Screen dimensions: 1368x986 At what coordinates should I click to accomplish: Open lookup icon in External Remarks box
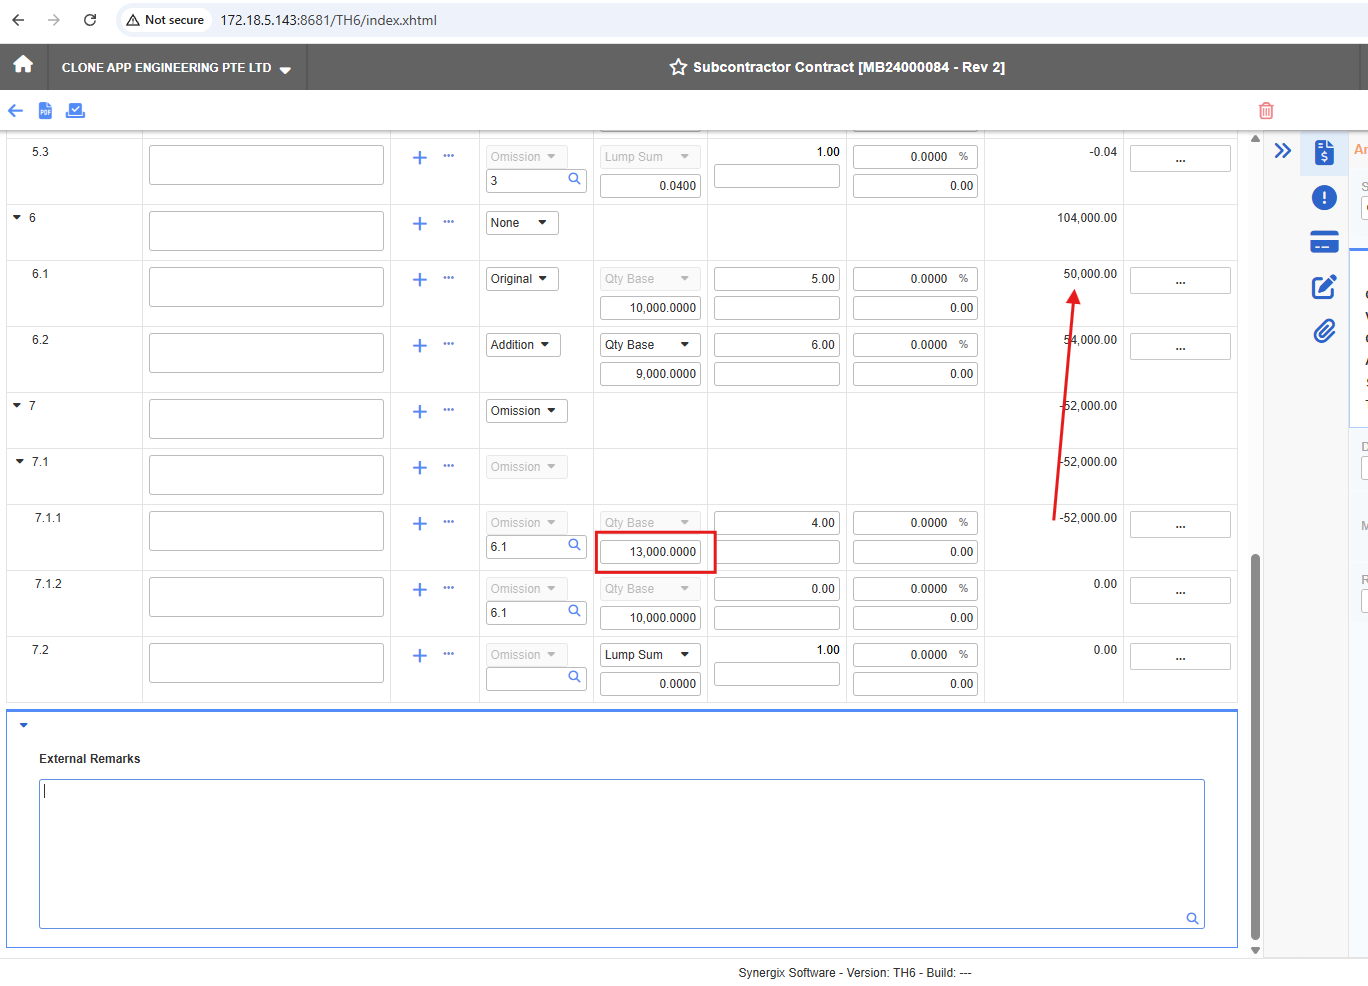coord(1192,918)
